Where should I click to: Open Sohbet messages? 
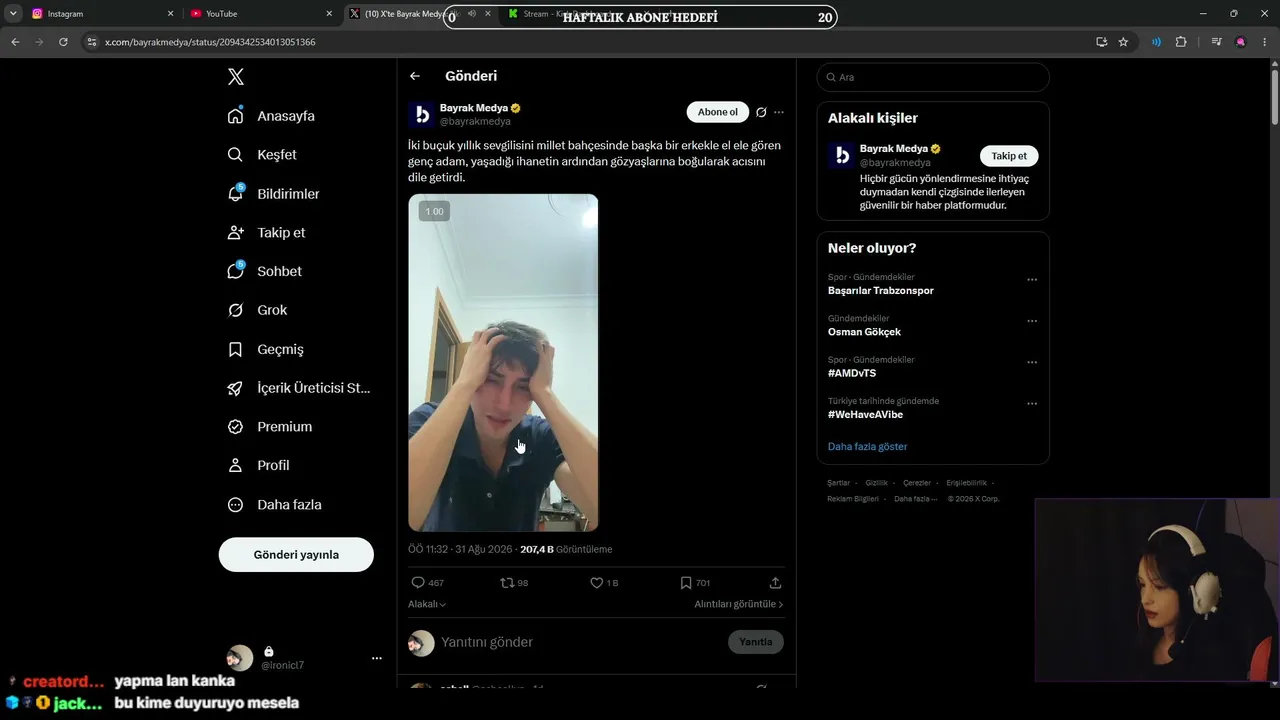click(264, 271)
